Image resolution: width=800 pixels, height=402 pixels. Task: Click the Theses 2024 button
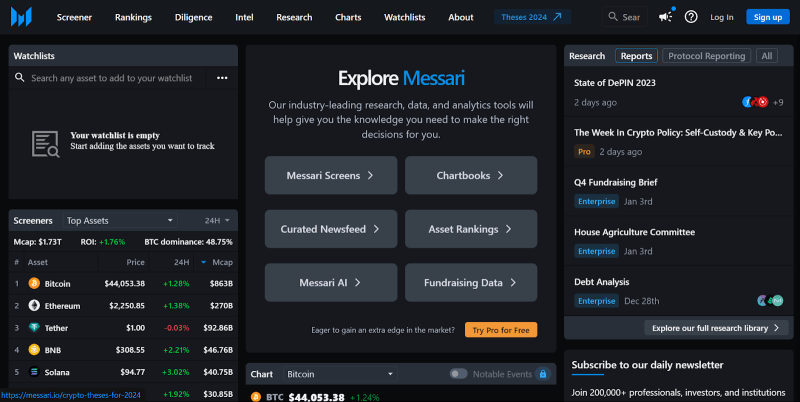click(x=532, y=17)
